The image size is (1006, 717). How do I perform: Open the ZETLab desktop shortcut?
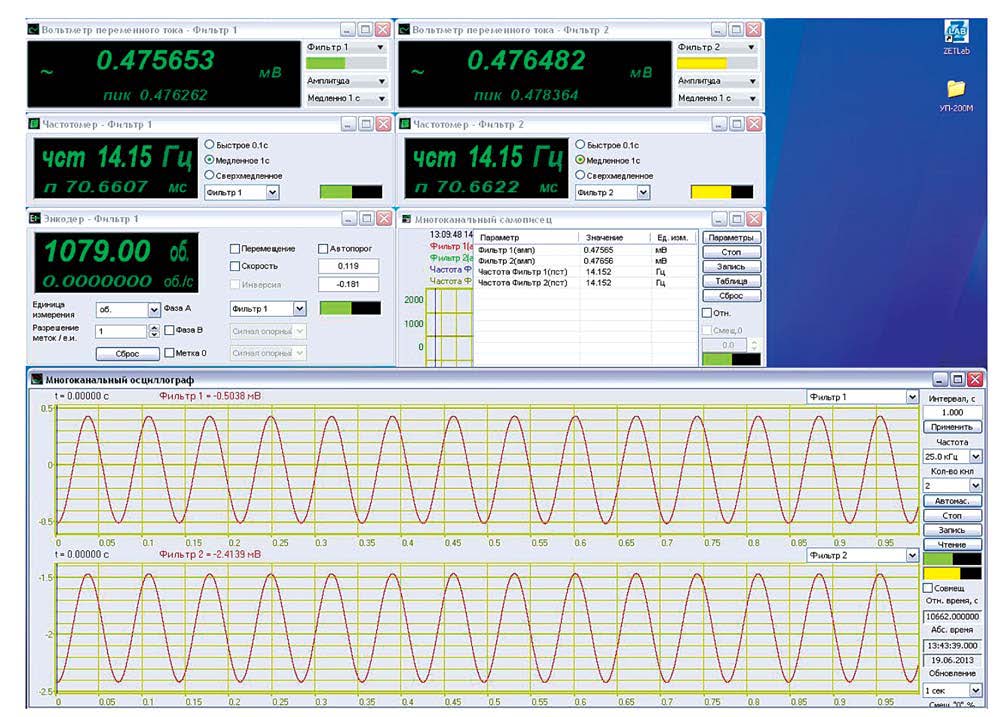coord(956,37)
